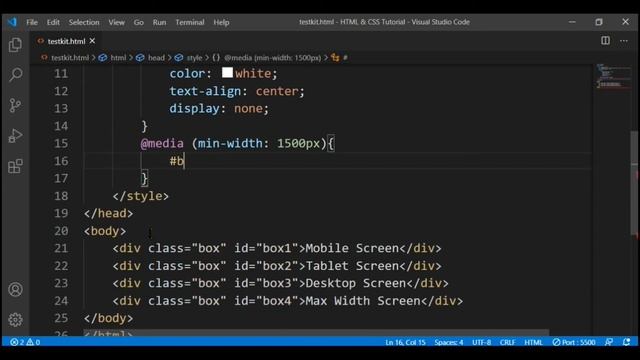Click the white color swatch on line 11
This screenshot has width=640, height=360.
tap(227, 73)
